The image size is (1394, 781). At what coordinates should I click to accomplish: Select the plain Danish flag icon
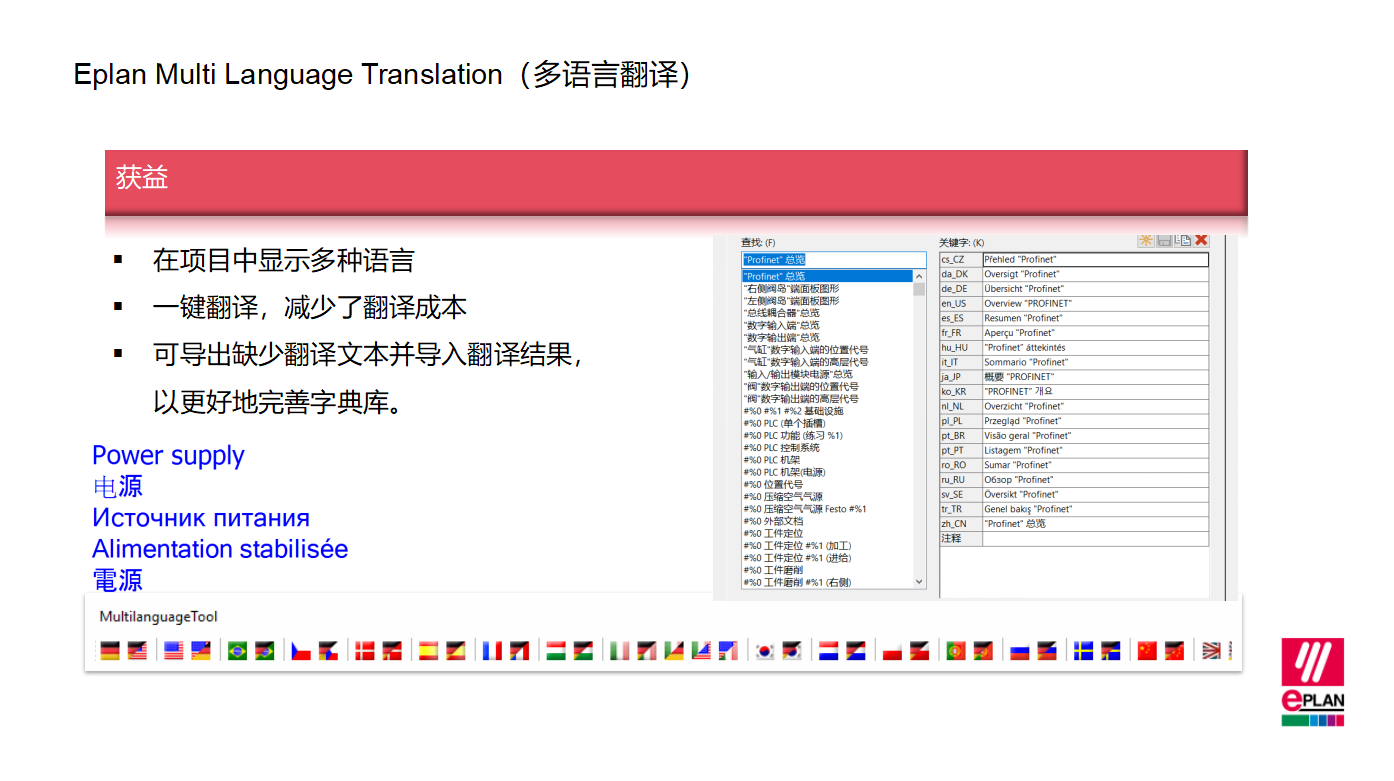(365, 651)
